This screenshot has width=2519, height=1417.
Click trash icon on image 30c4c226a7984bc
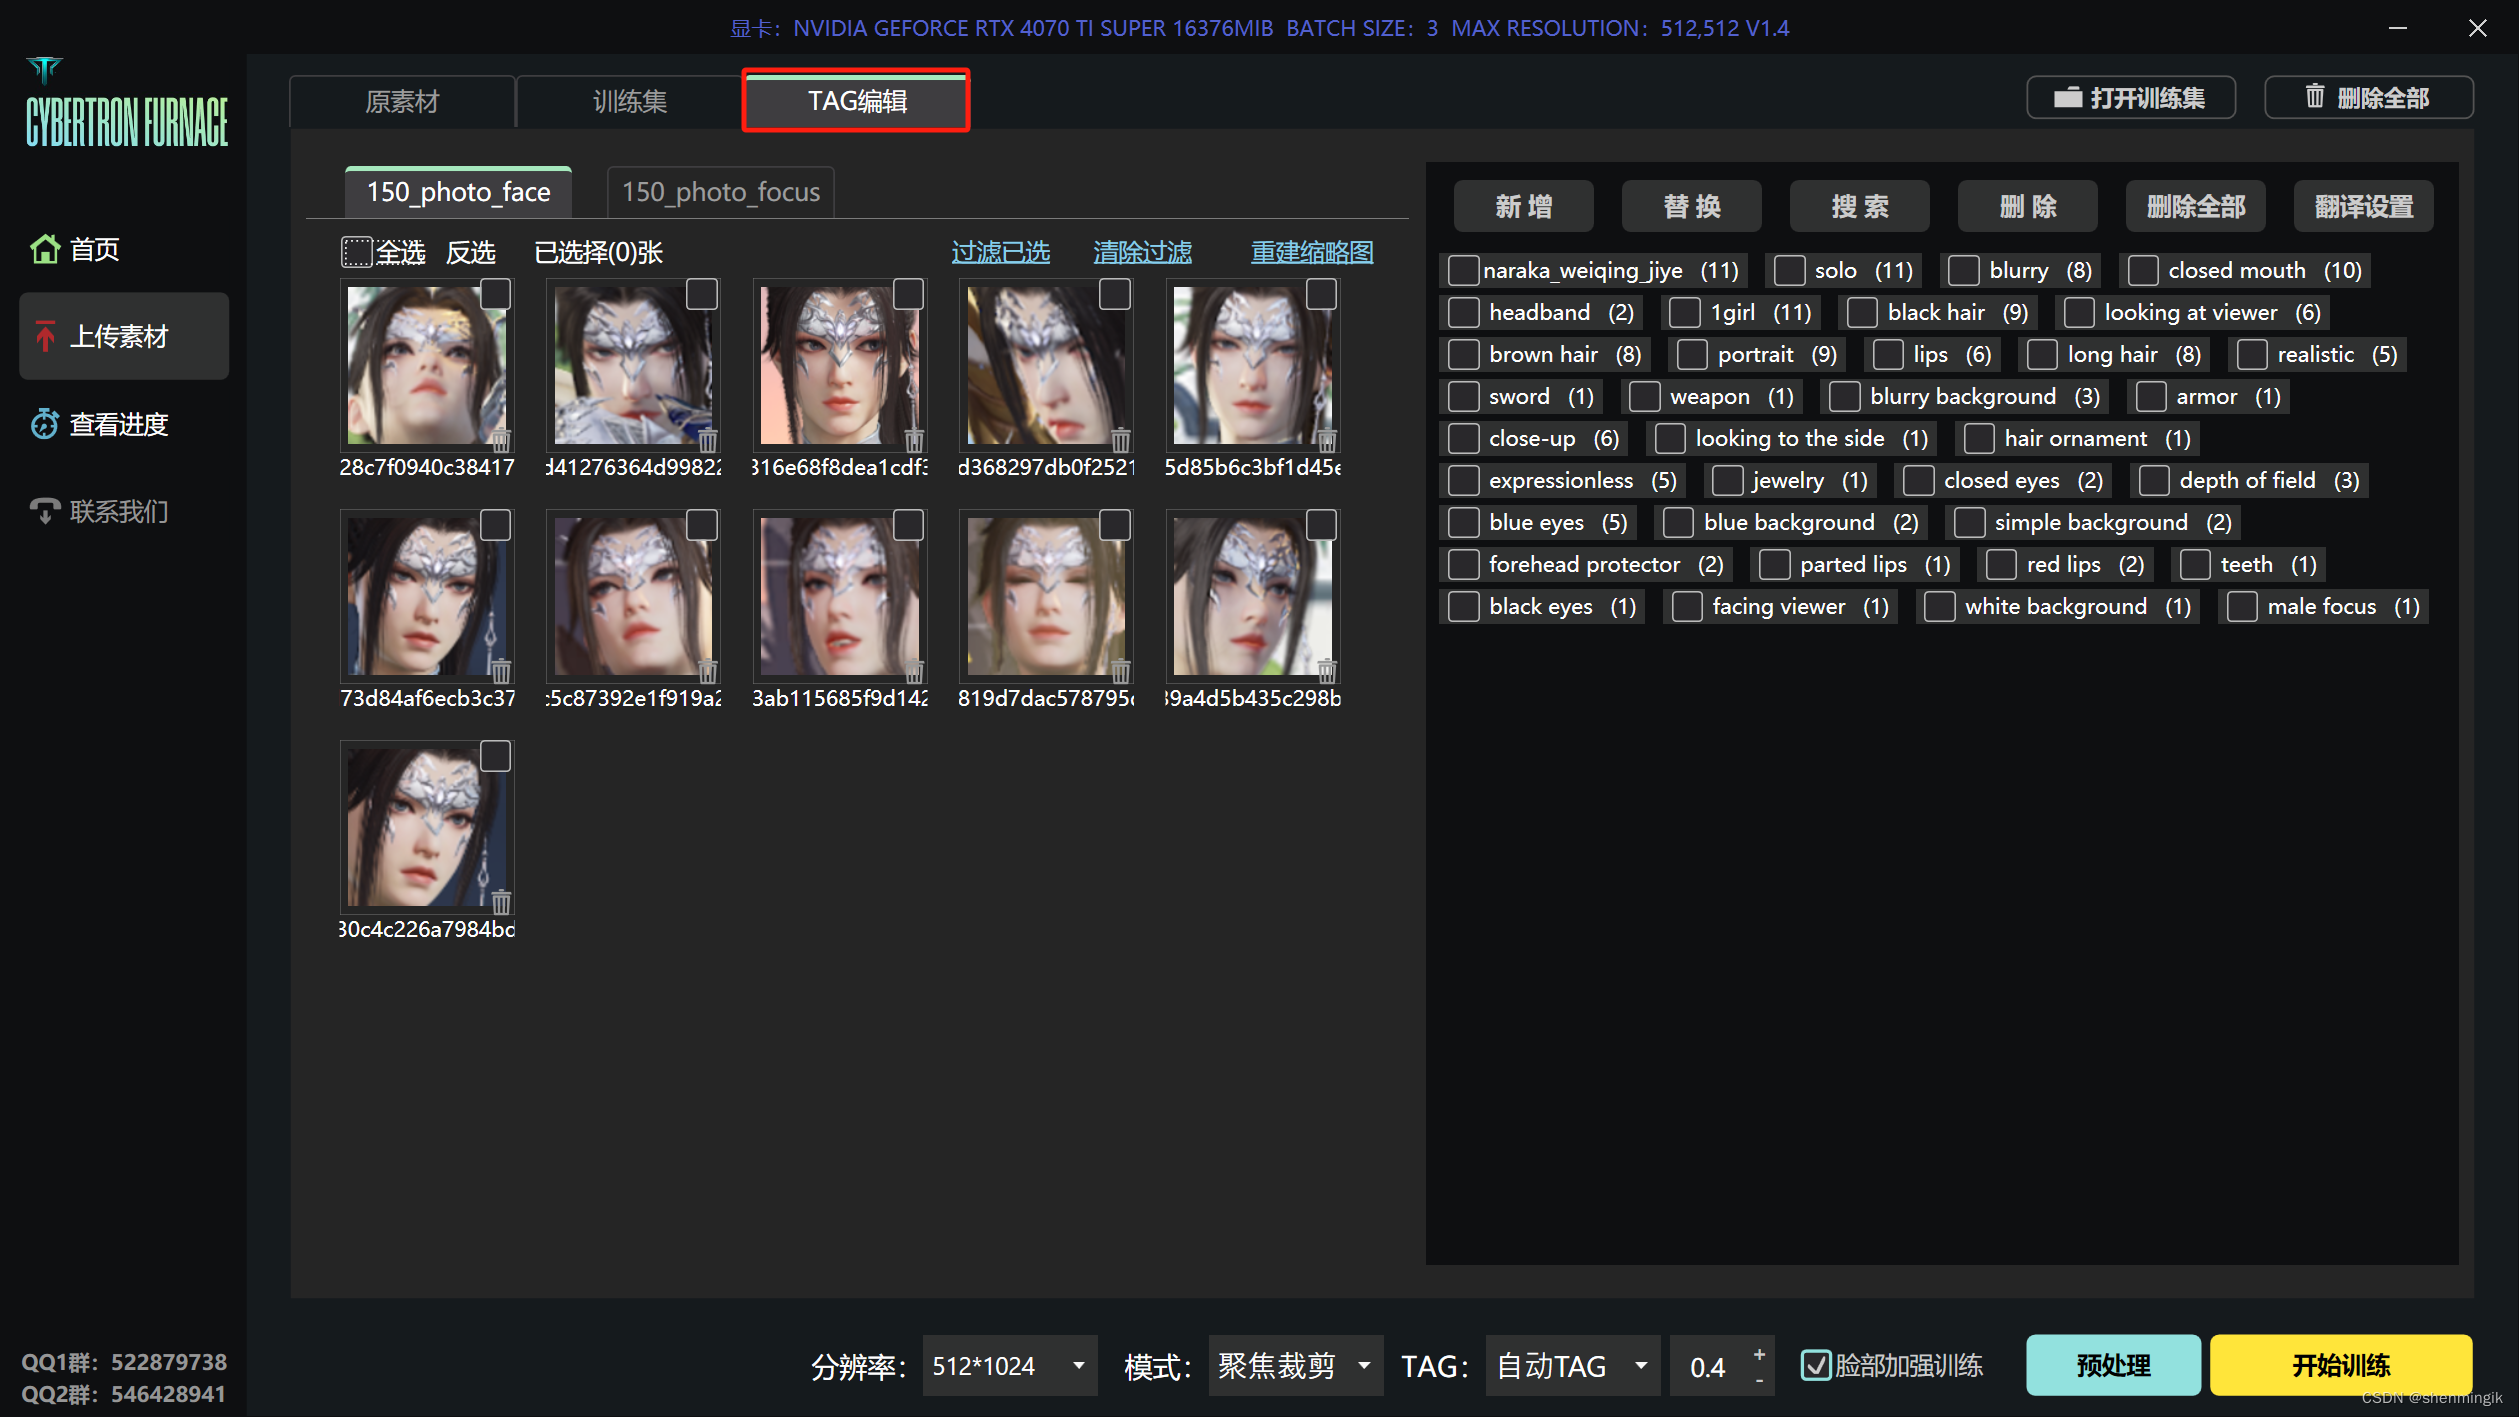(501, 903)
